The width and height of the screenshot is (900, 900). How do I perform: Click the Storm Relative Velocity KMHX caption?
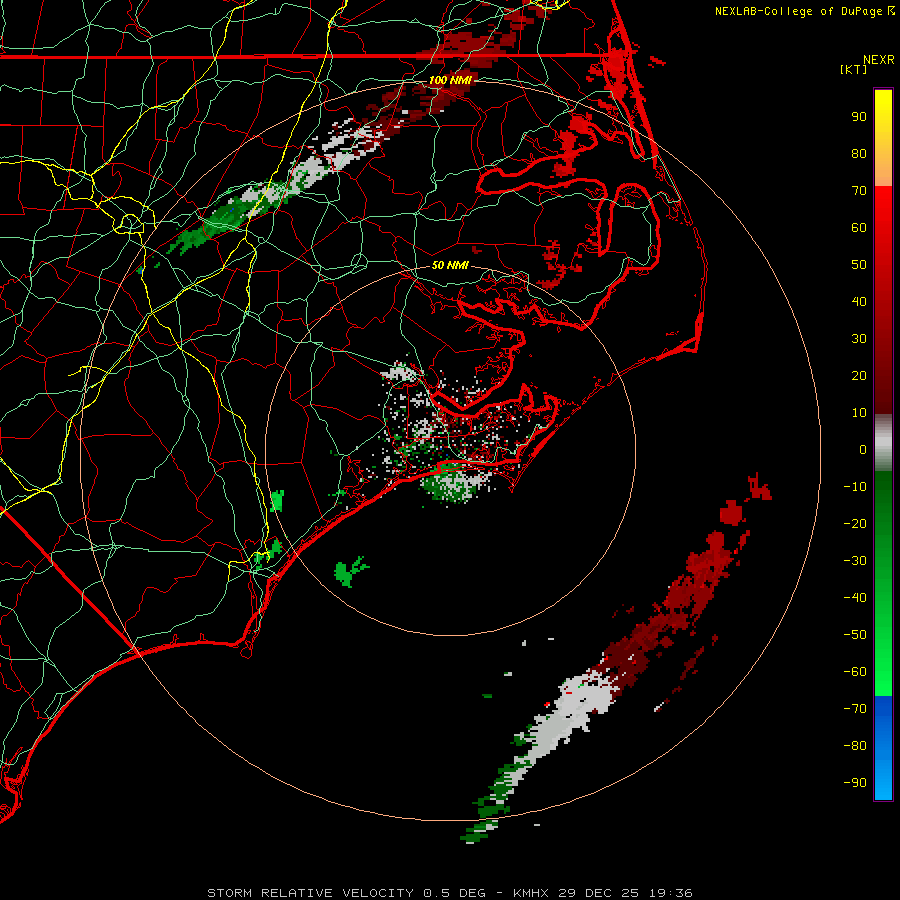(449, 893)
